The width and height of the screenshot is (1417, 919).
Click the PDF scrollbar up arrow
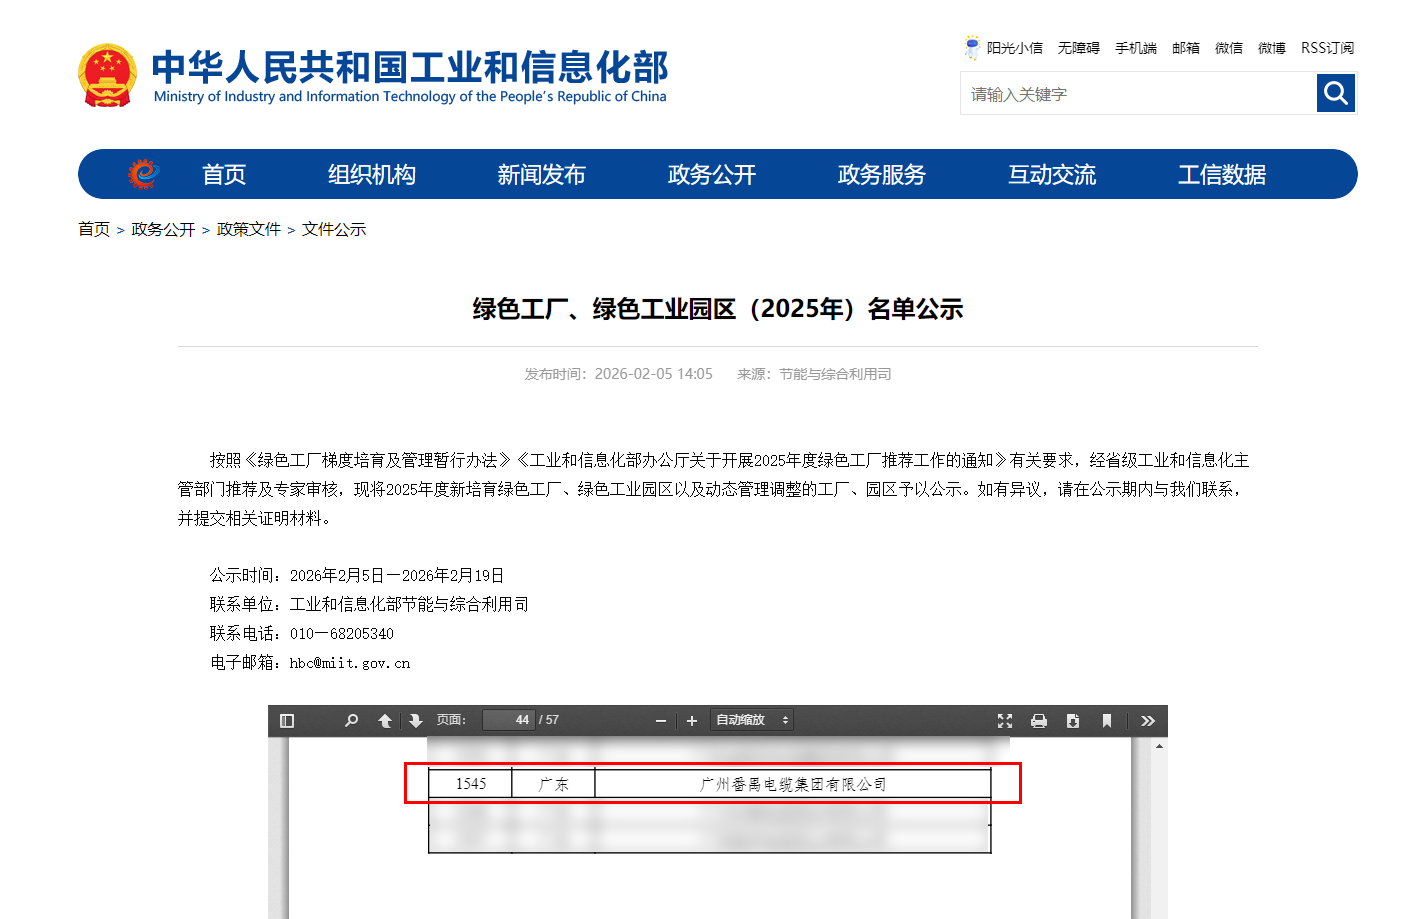[1159, 746]
